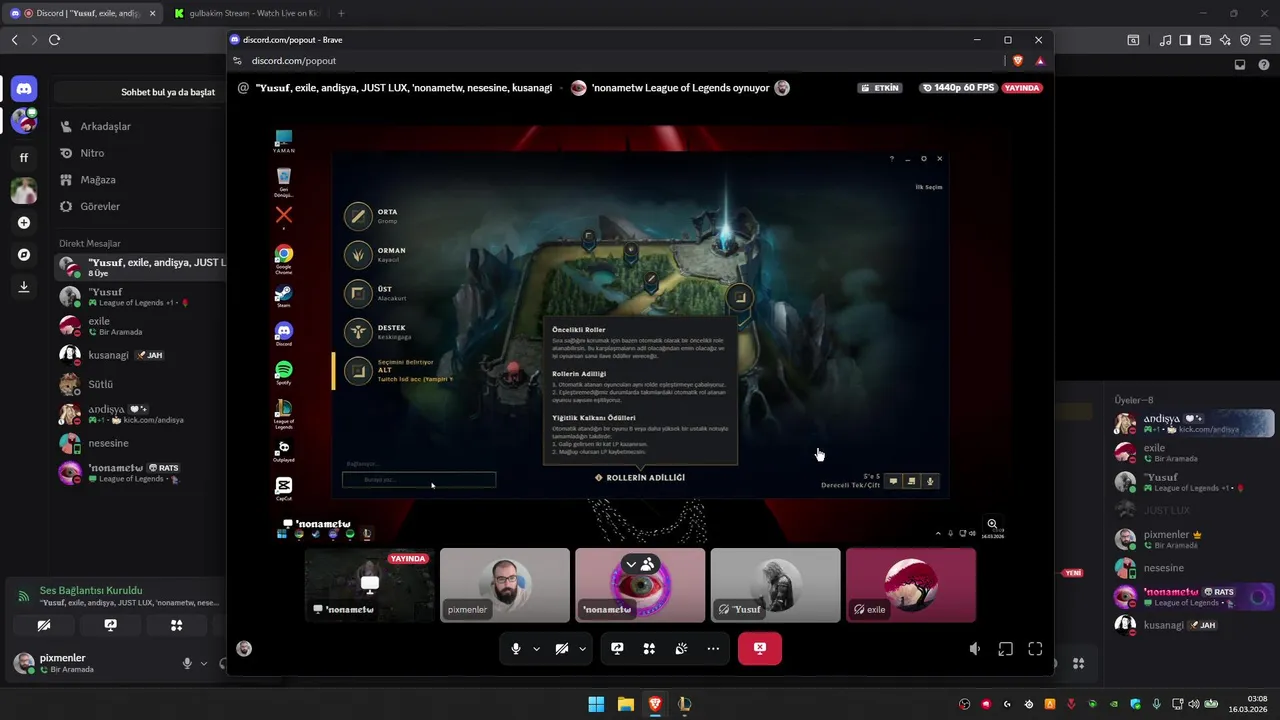The image size is (1280, 720).
Task: Open the kusanagi direct message
Action: pyautogui.click(x=140, y=355)
